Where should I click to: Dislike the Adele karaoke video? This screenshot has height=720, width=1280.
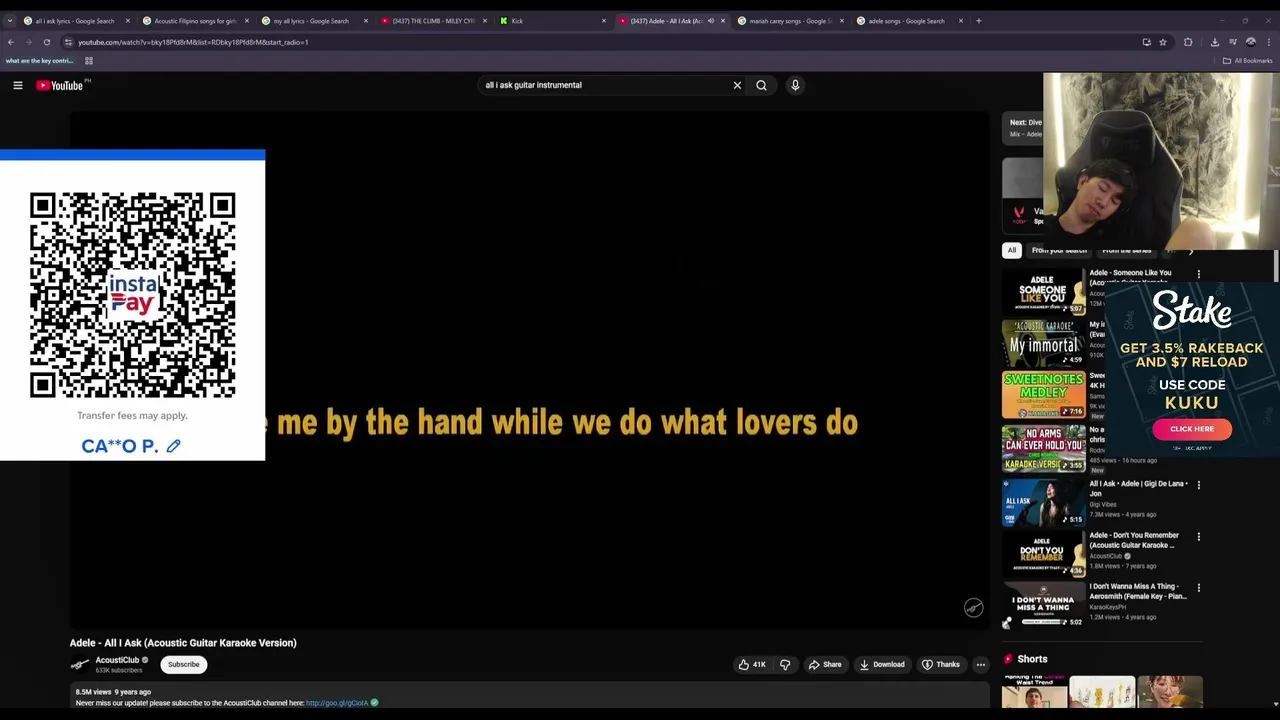click(x=785, y=664)
